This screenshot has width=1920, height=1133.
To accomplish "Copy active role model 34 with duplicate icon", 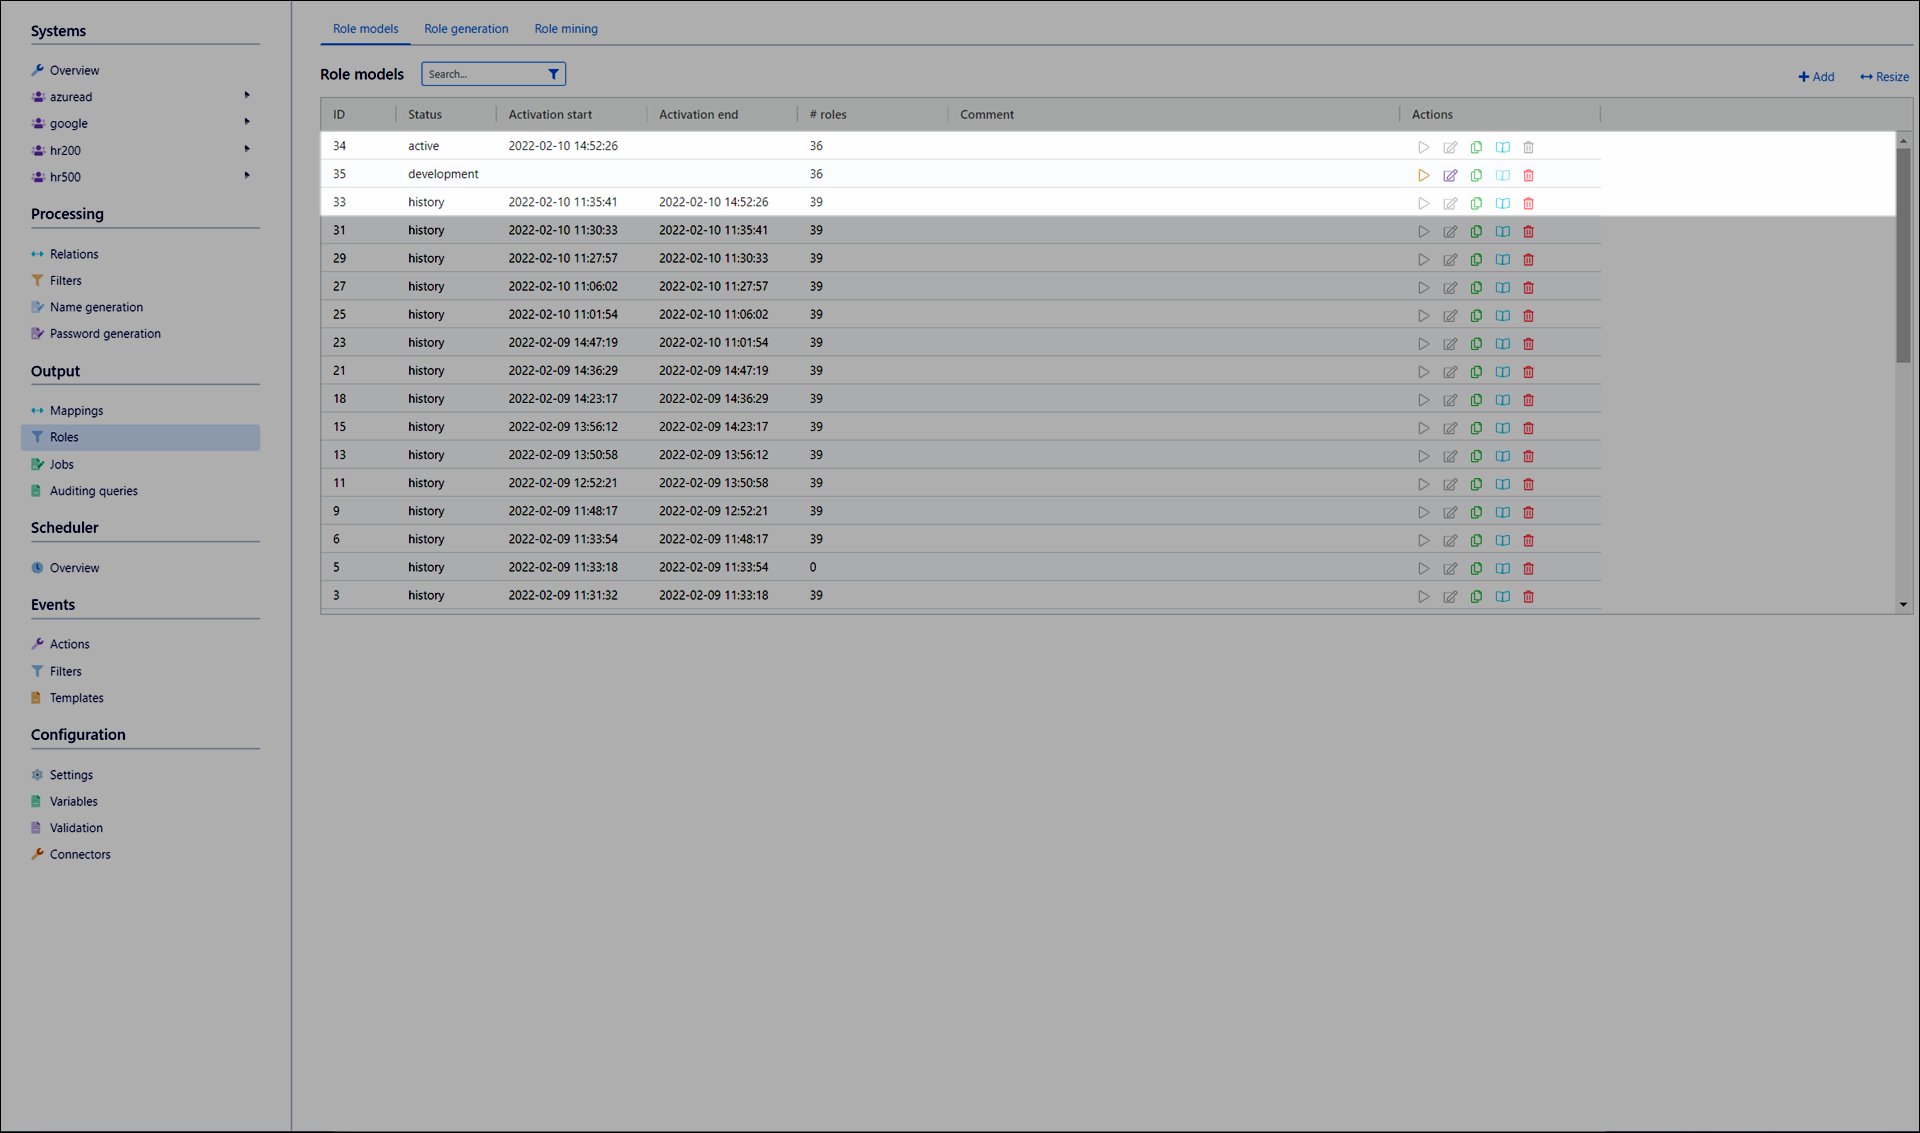I will (1476, 147).
